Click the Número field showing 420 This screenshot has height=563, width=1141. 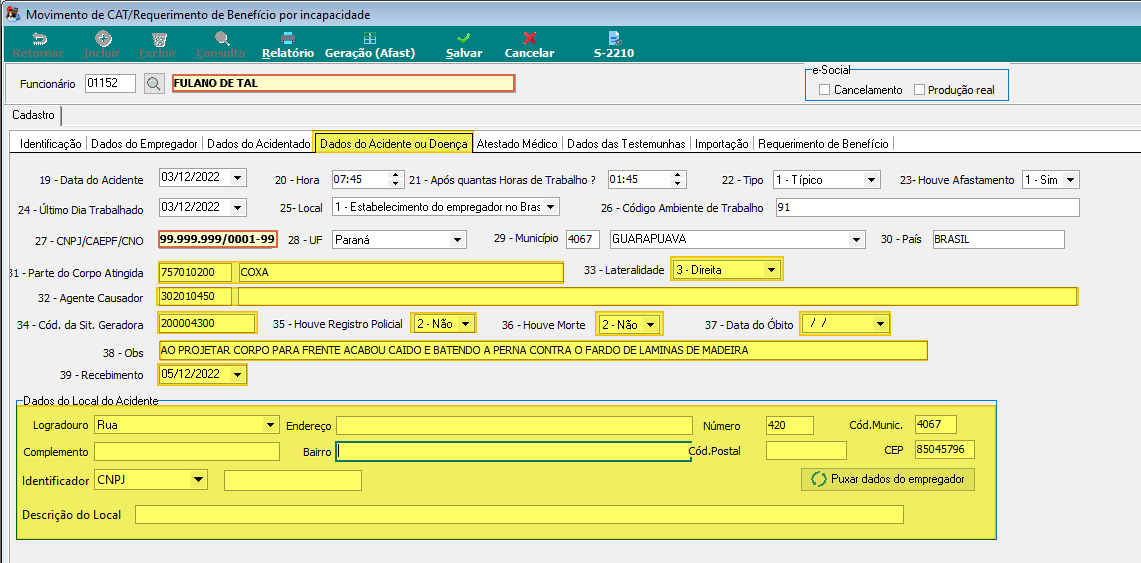(x=790, y=426)
